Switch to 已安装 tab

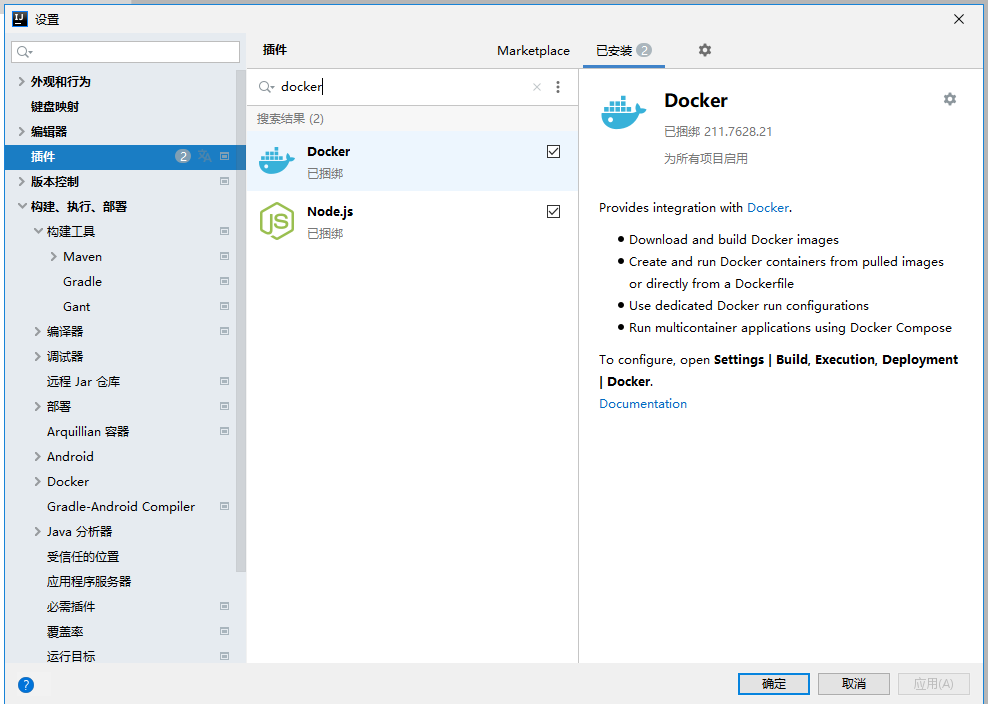[623, 50]
